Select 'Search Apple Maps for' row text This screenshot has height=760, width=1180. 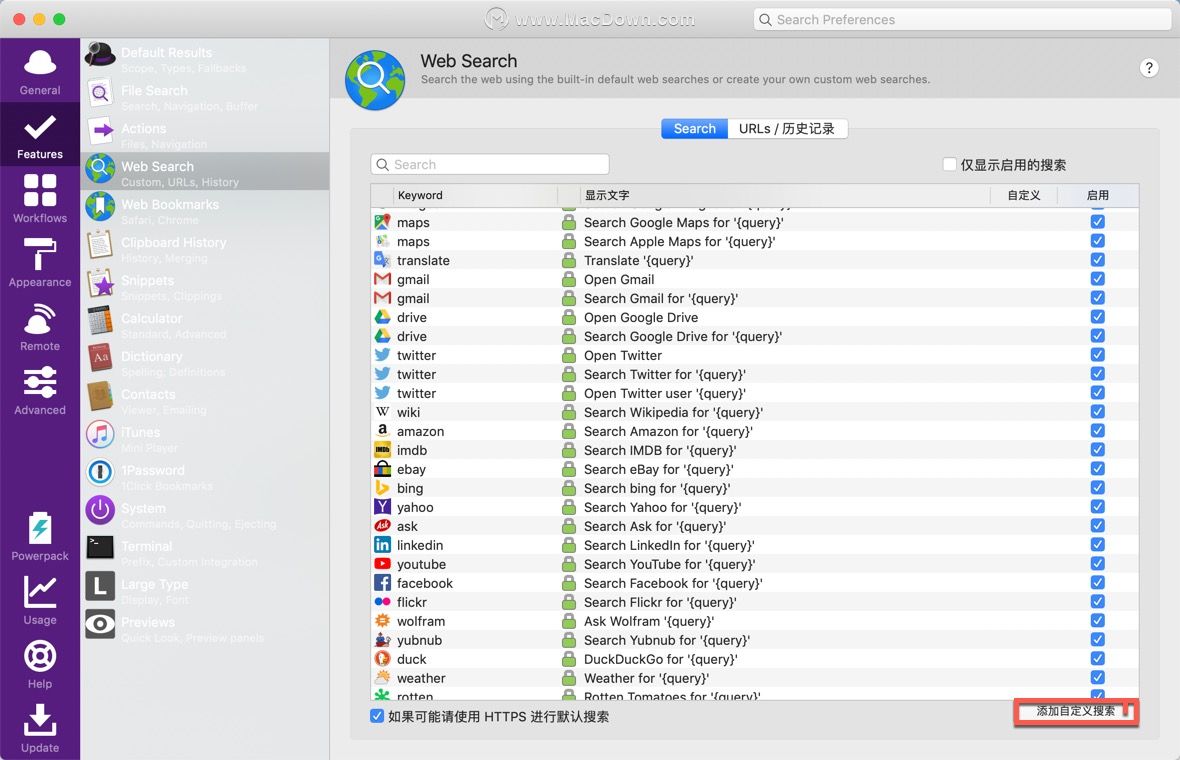680,242
